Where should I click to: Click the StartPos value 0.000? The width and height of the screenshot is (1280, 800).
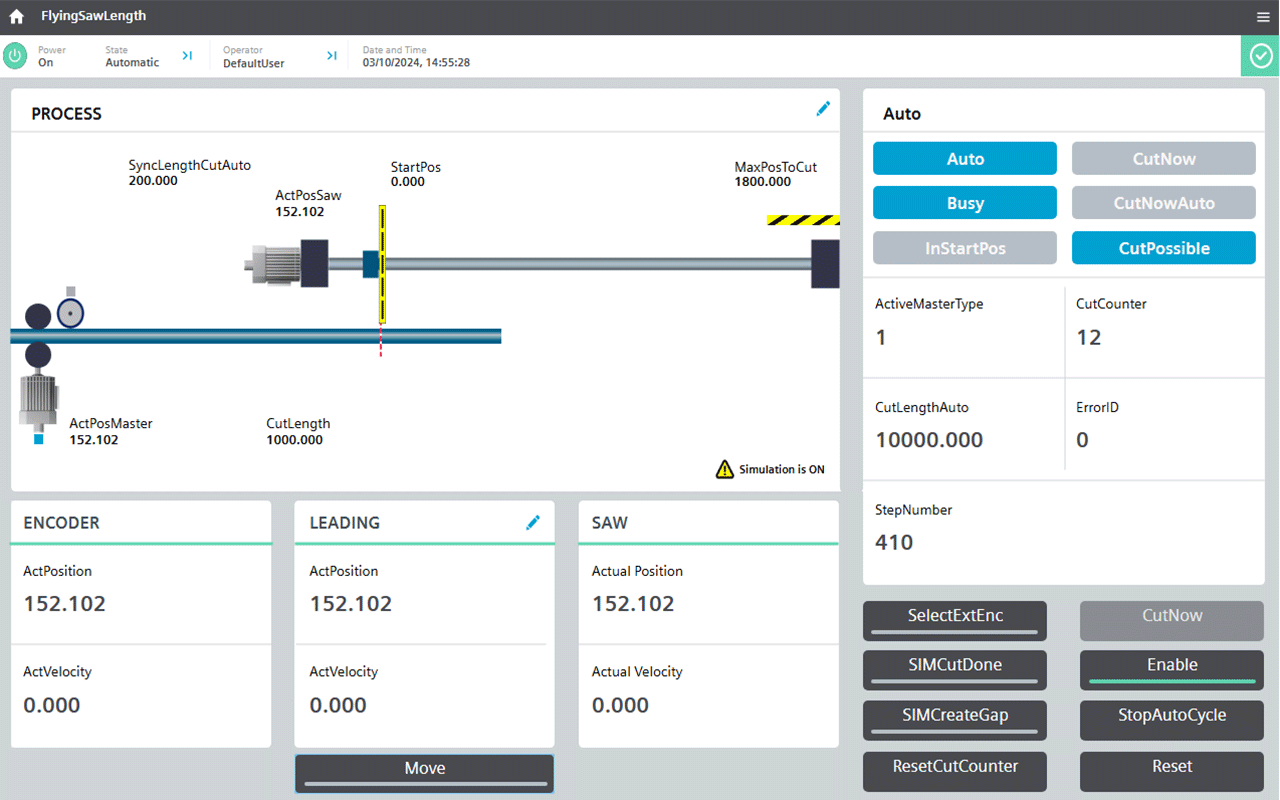[408, 182]
